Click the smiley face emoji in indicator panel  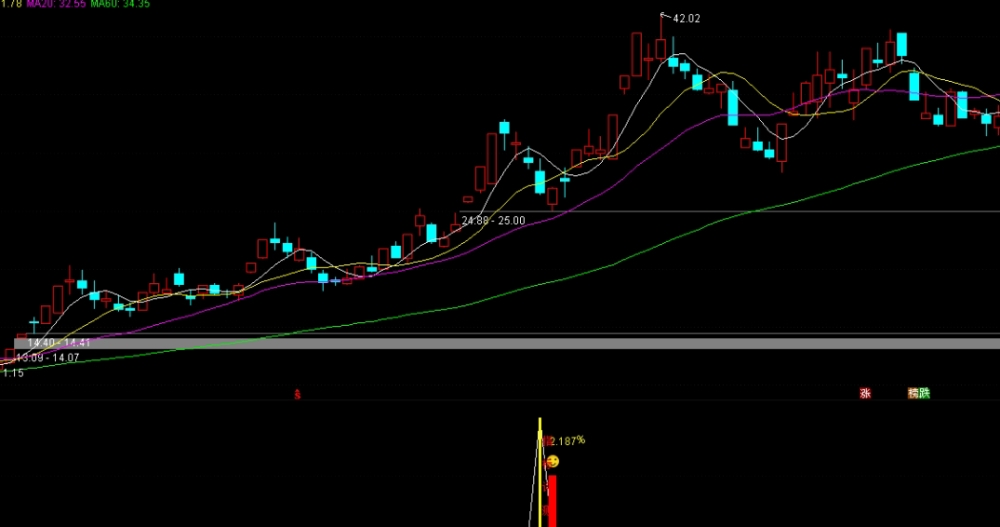[x=553, y=461]
